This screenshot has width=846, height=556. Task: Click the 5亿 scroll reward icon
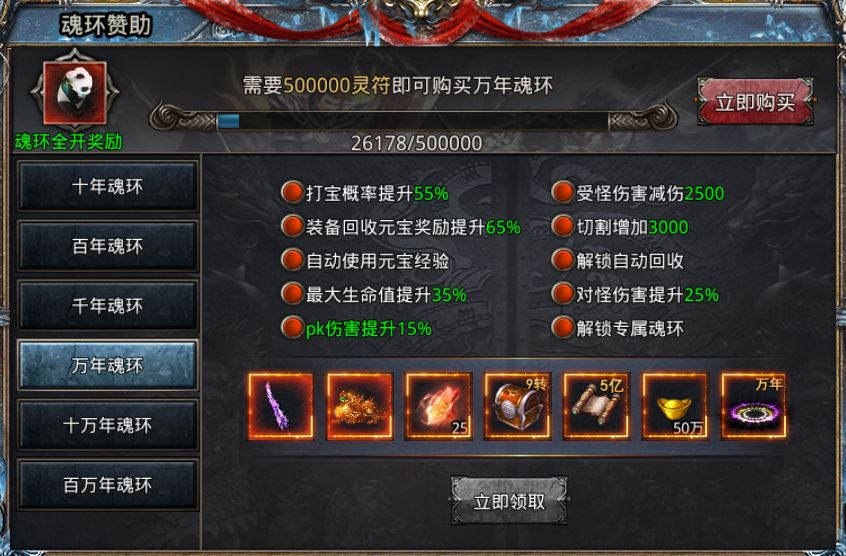(596, 406)
